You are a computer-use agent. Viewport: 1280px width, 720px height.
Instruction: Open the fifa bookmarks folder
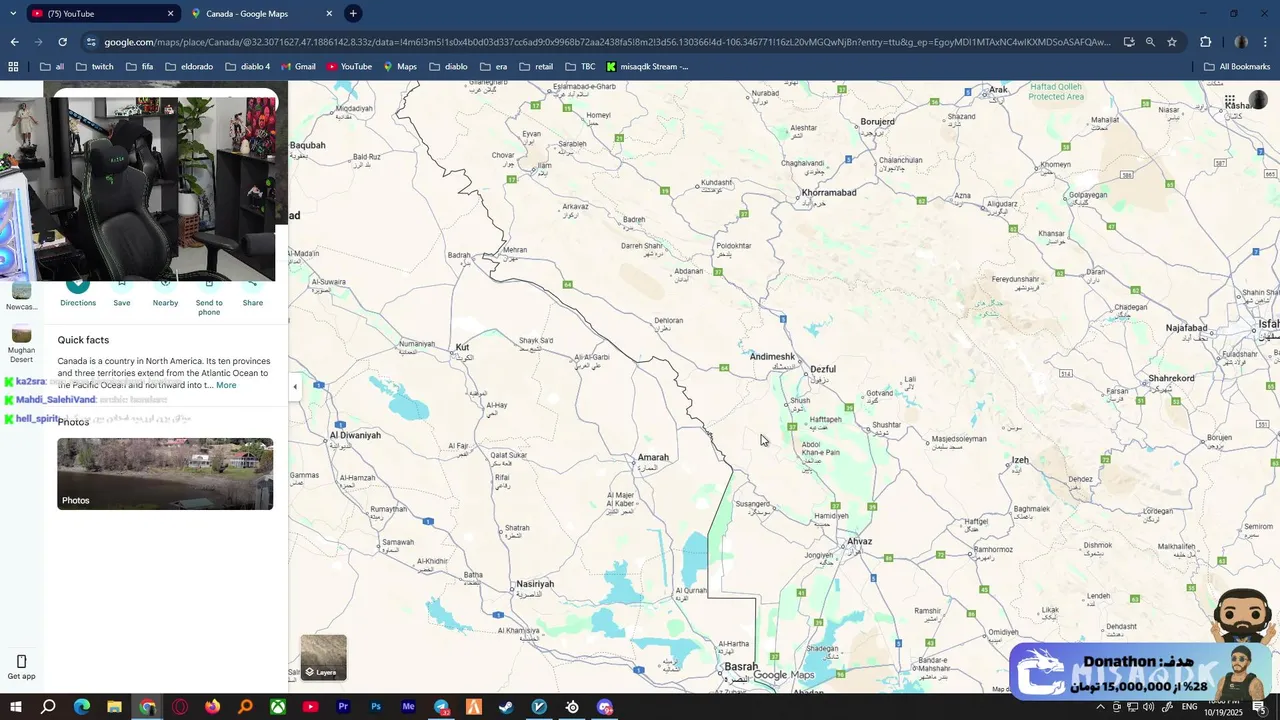pyautogui.click(x=139, y=67)
